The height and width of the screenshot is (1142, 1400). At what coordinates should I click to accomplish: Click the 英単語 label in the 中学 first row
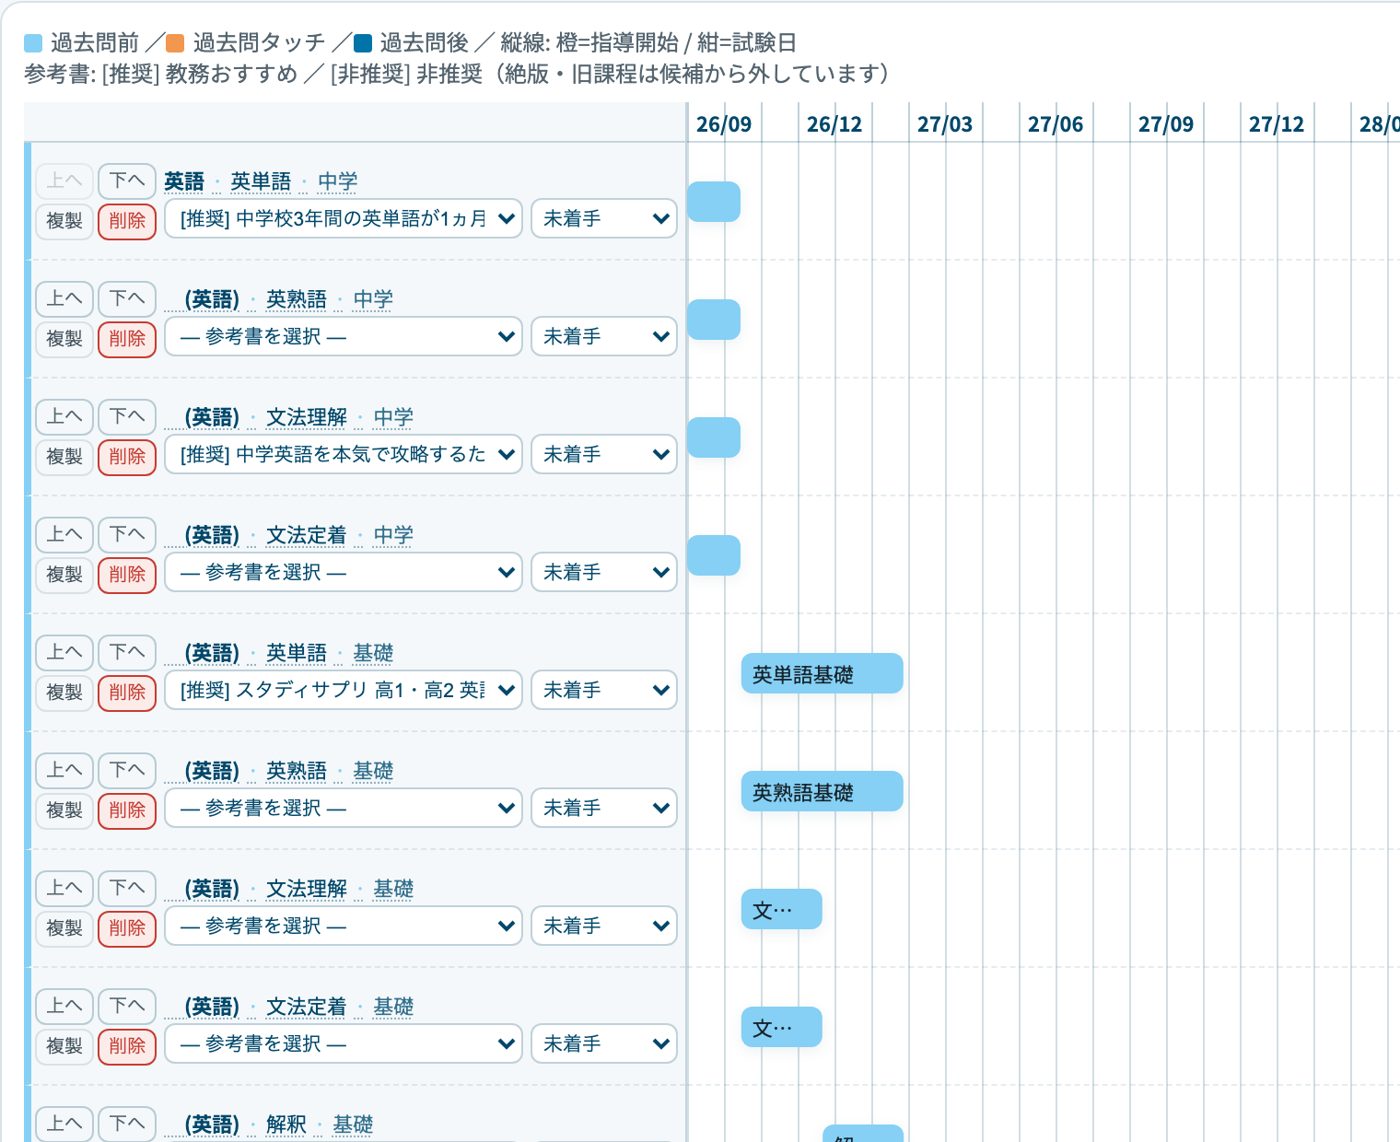tap(260, 181)
